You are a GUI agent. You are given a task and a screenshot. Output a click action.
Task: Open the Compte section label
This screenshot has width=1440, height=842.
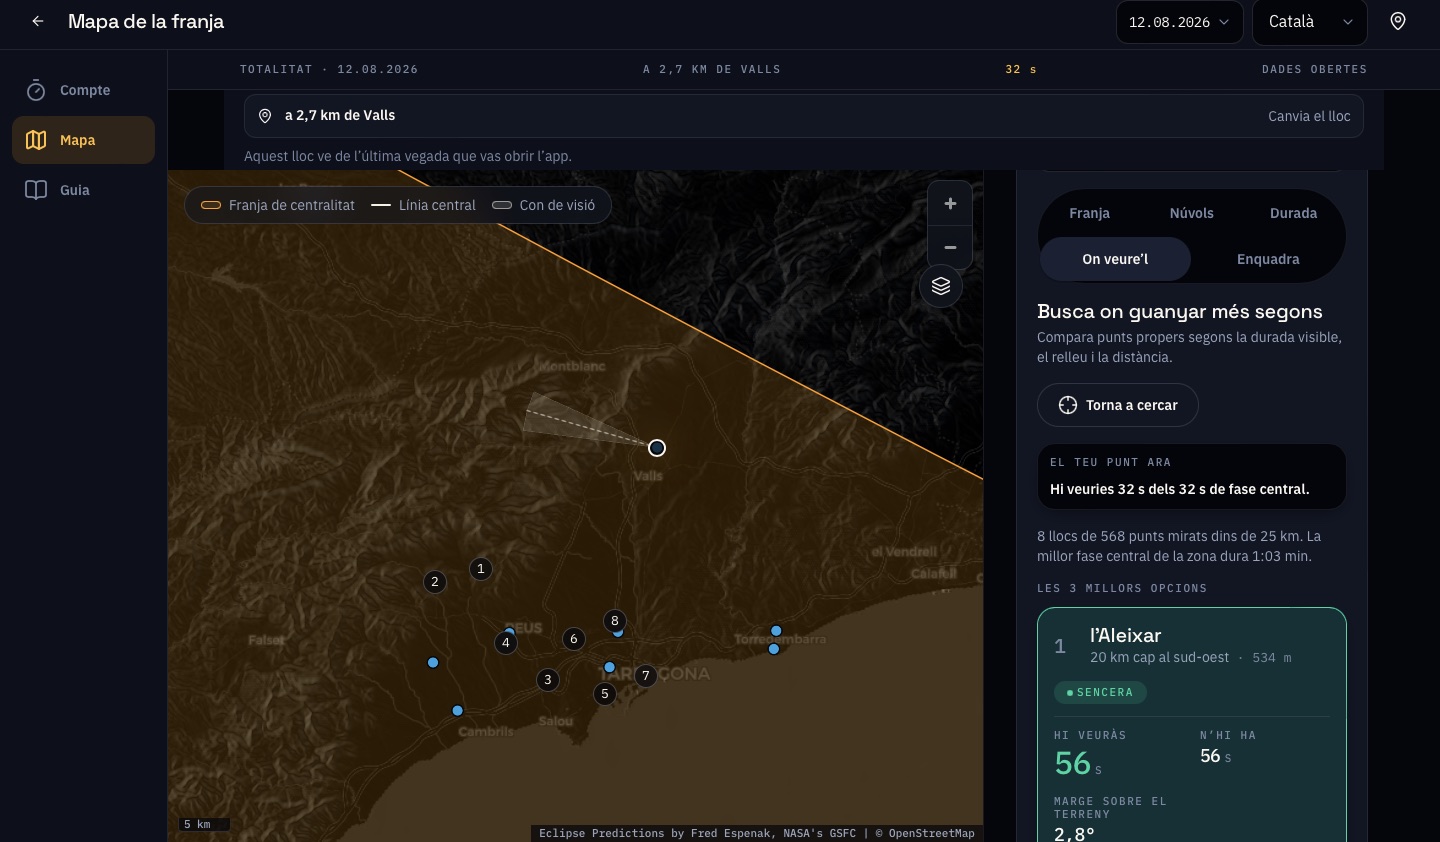(85, 90)
